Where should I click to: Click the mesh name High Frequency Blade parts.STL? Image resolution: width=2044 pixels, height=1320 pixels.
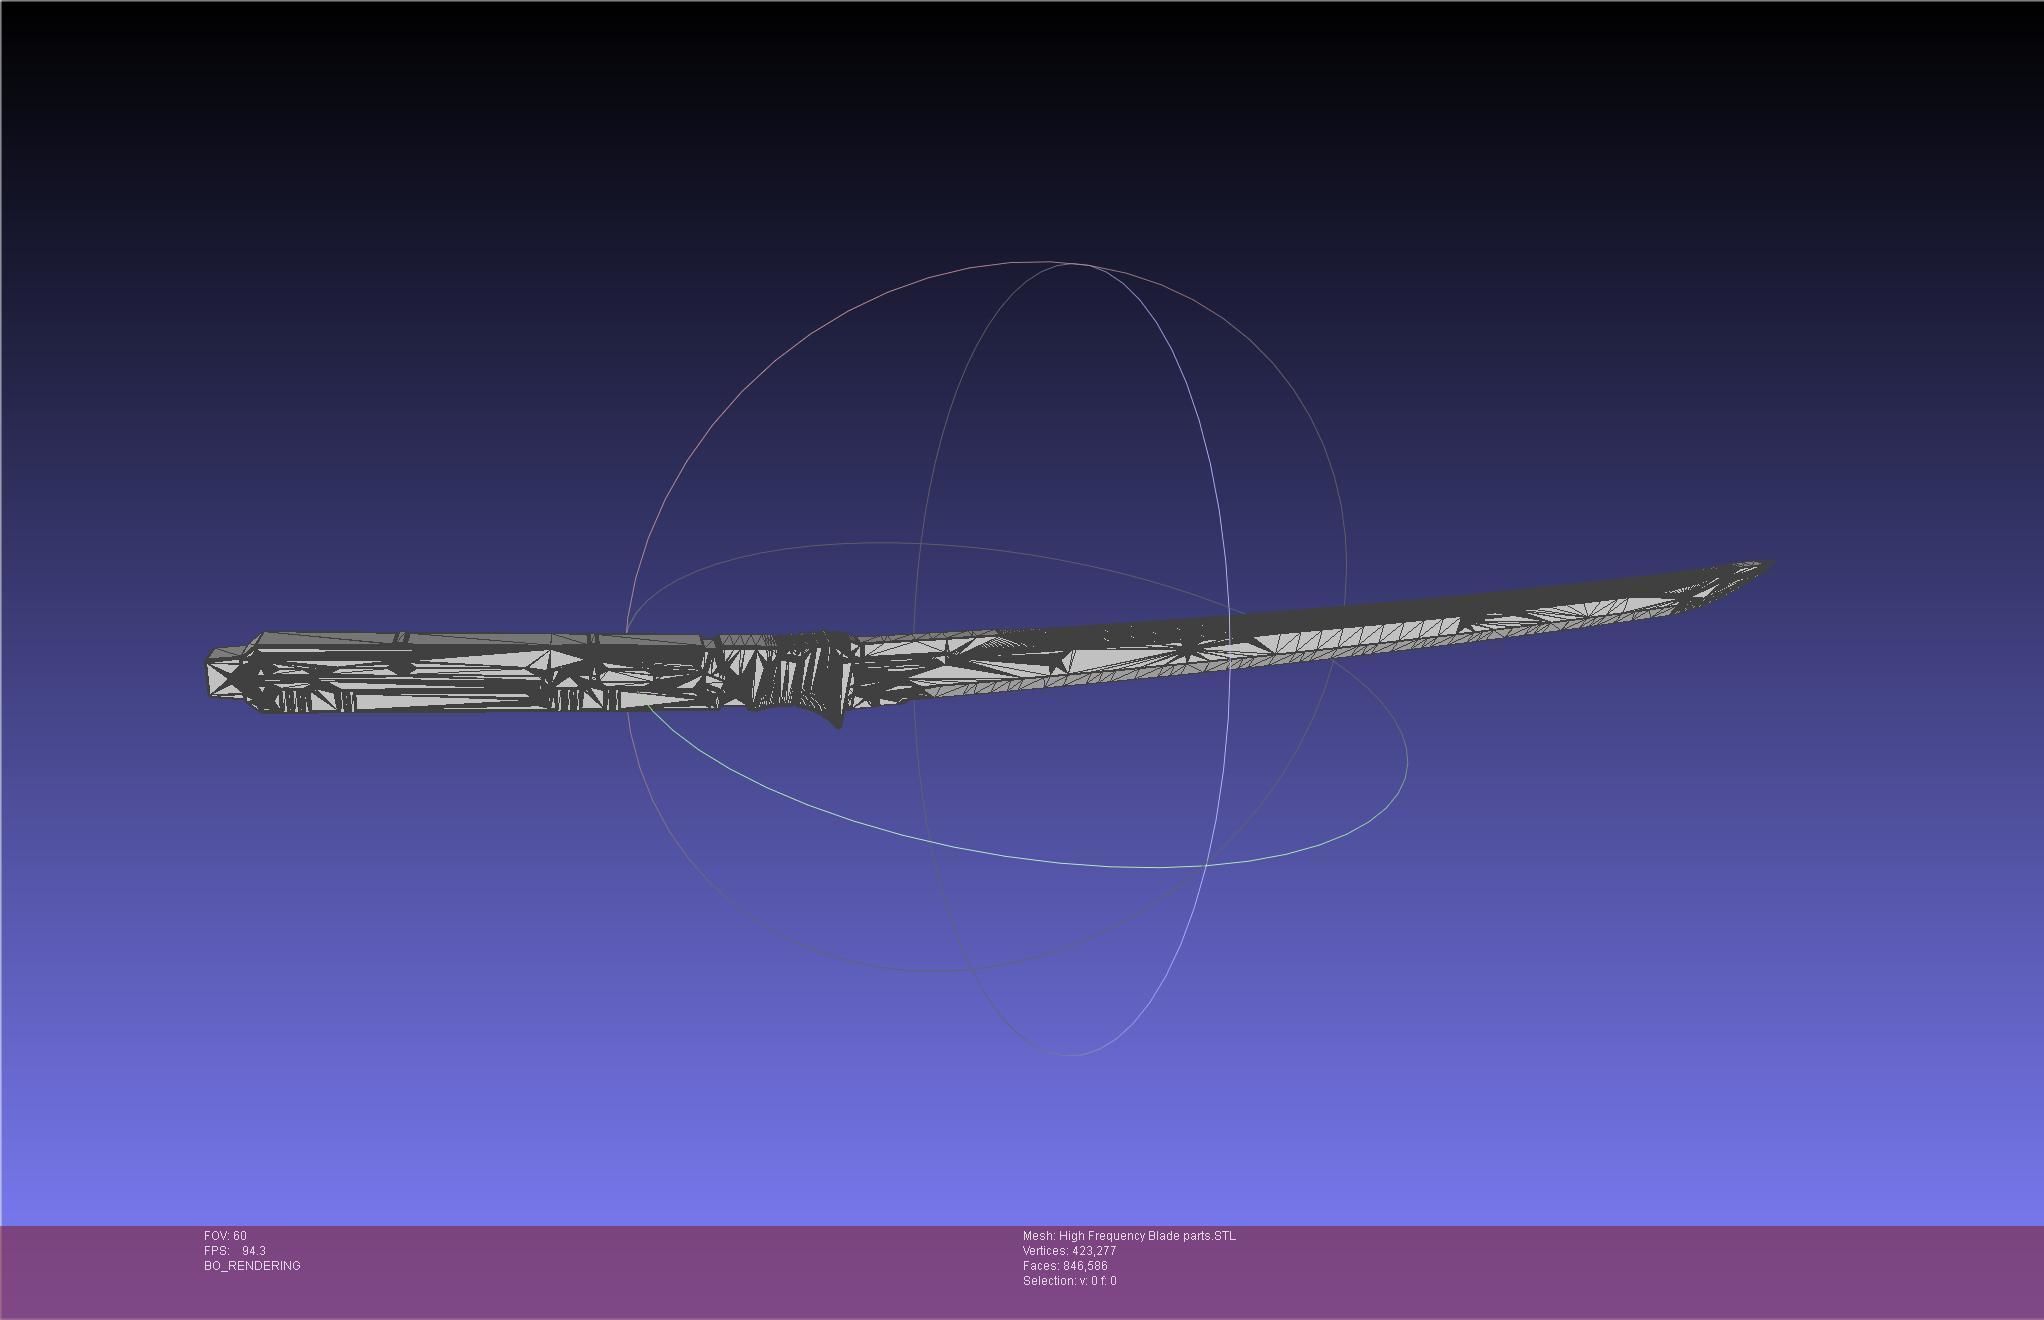click(1129, 1236)
